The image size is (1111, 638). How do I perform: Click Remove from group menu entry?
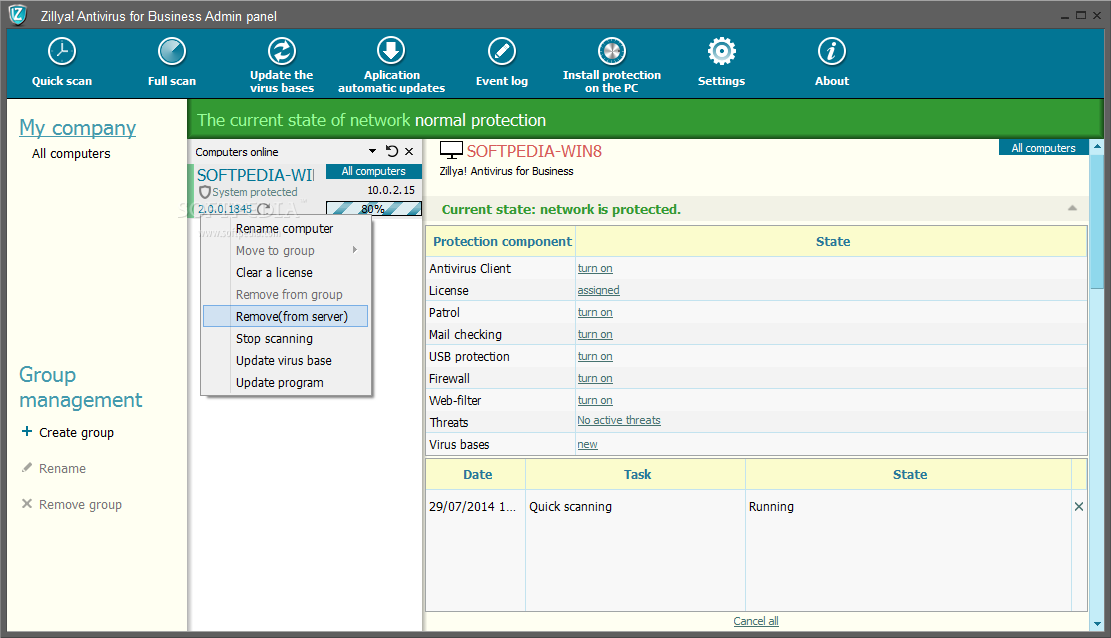click(x=285, y=294)
